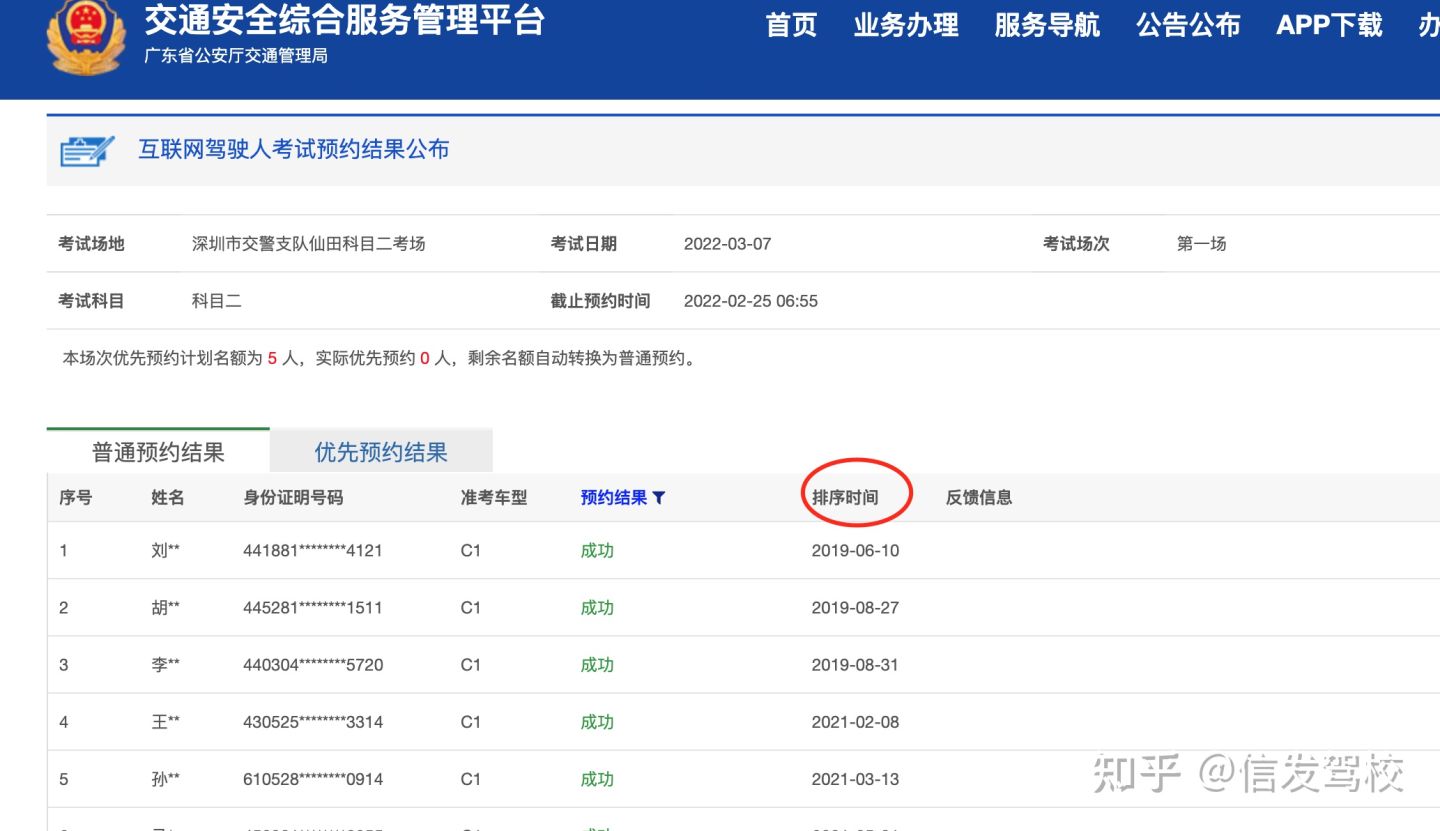The height and width of the screenshot is (831, 1440).
Task: Open the 业务办理 business handling menu
Action: pyautogui.click(x=905, y=27)
